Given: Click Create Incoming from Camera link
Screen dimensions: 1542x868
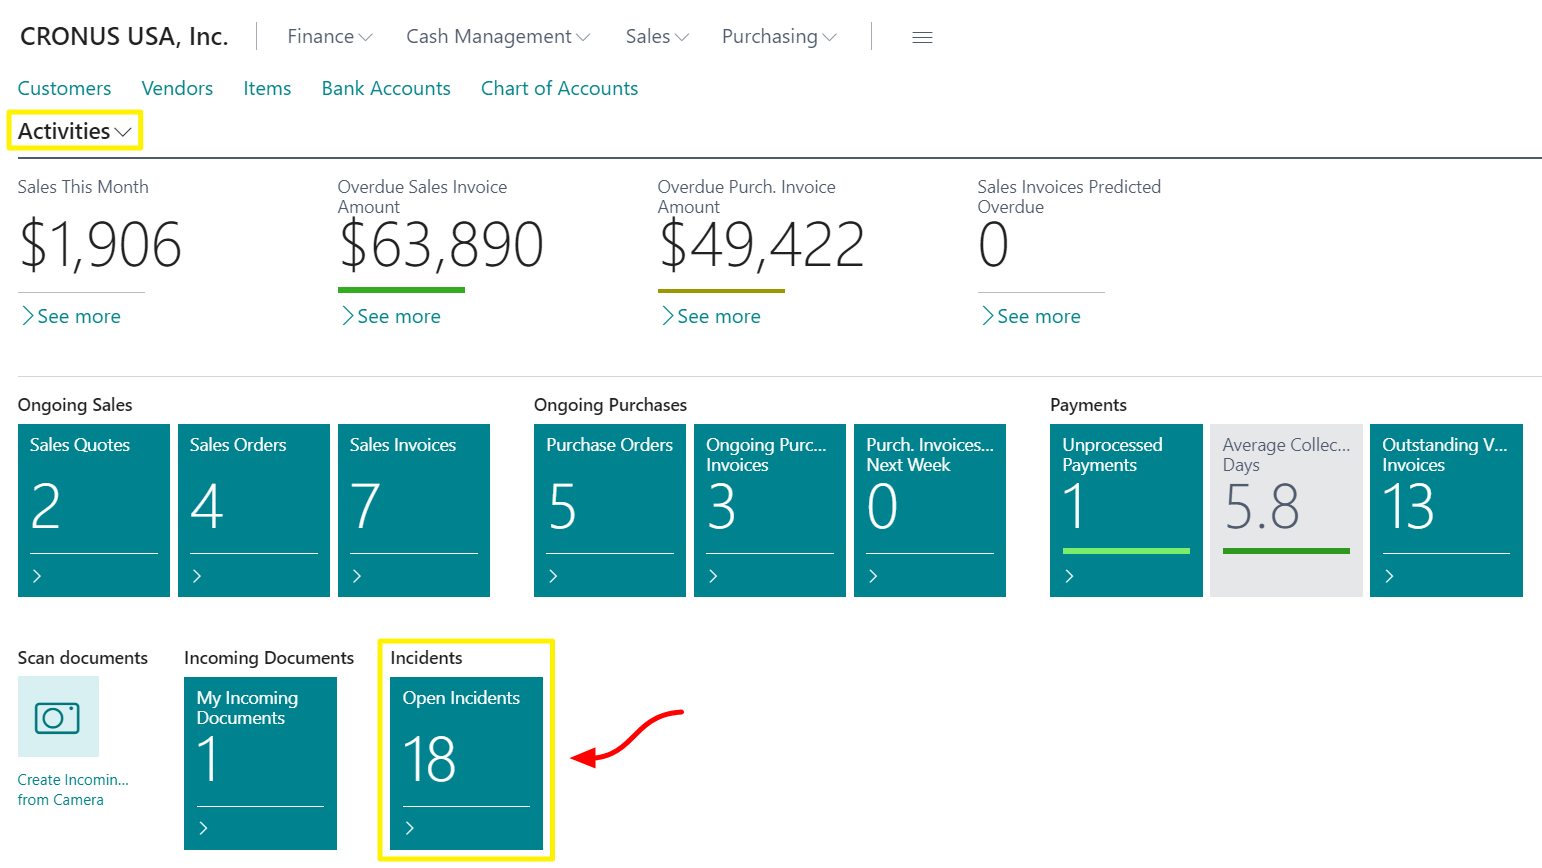Looking at the screenshot, I should coord(72,790).
